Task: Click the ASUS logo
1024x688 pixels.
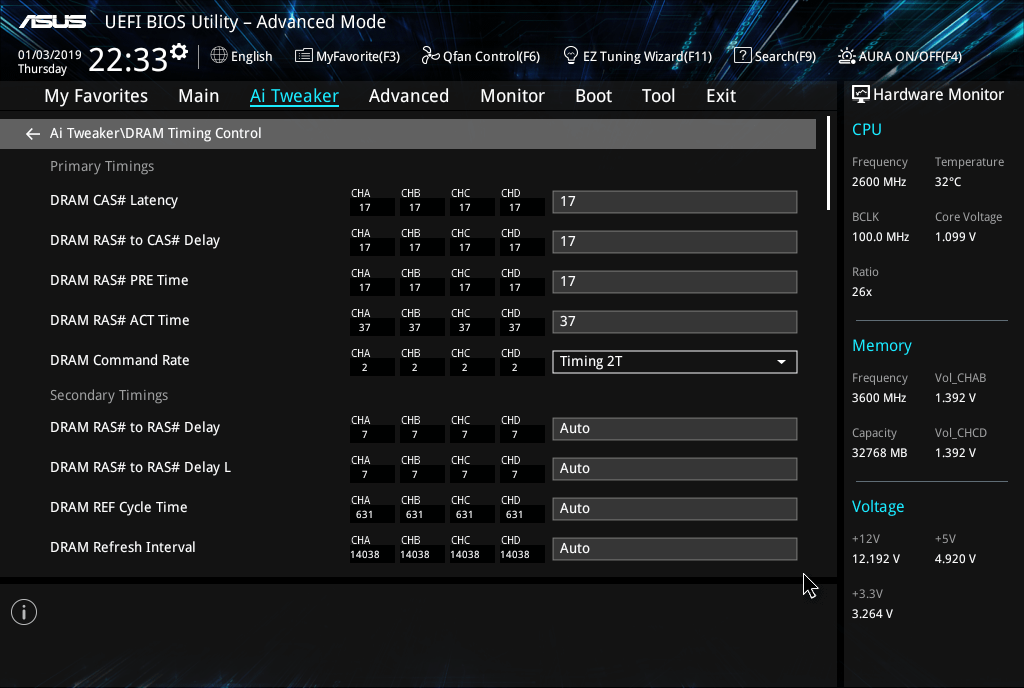Action: 52,22
